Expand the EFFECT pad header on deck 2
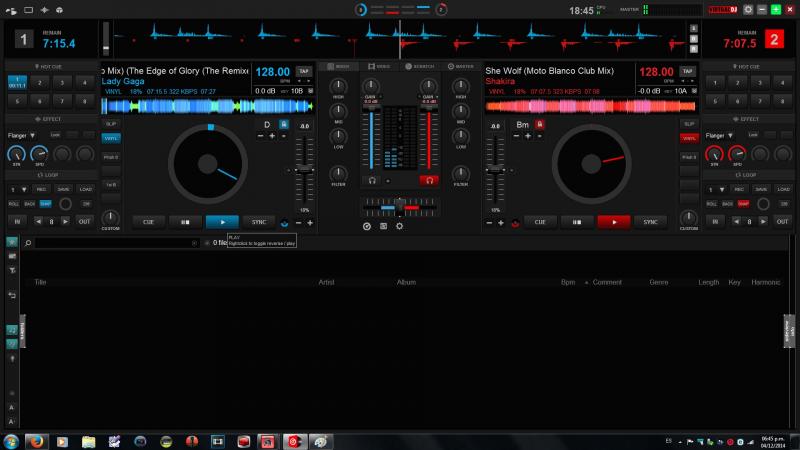Image resolution: width=800 pixels, height=450 pixels. pos(746,119)
